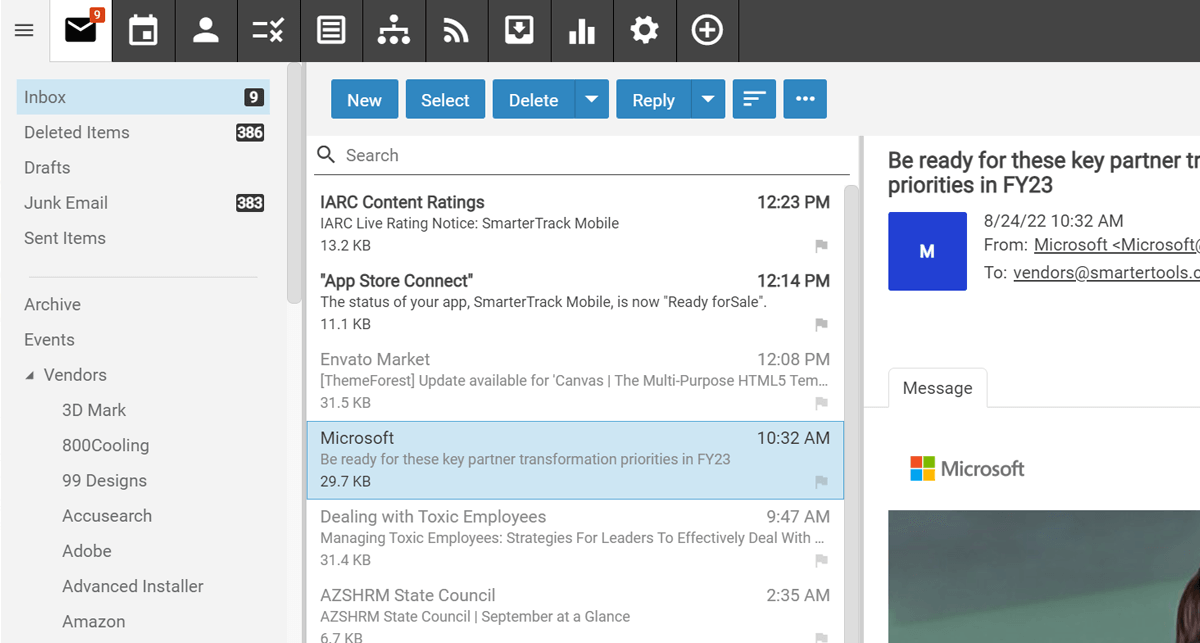The image size is (1200, 643).
Task: Open the Calendar icon in top bar
Action: [x=143, y=31]
